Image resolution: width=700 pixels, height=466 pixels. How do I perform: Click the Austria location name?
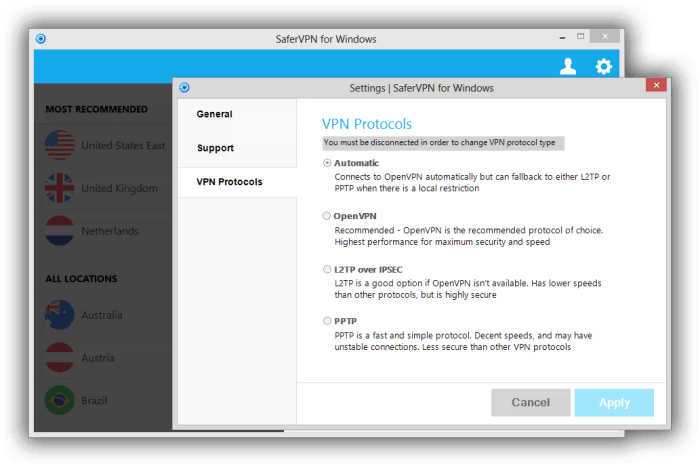[x=98, y=358]
